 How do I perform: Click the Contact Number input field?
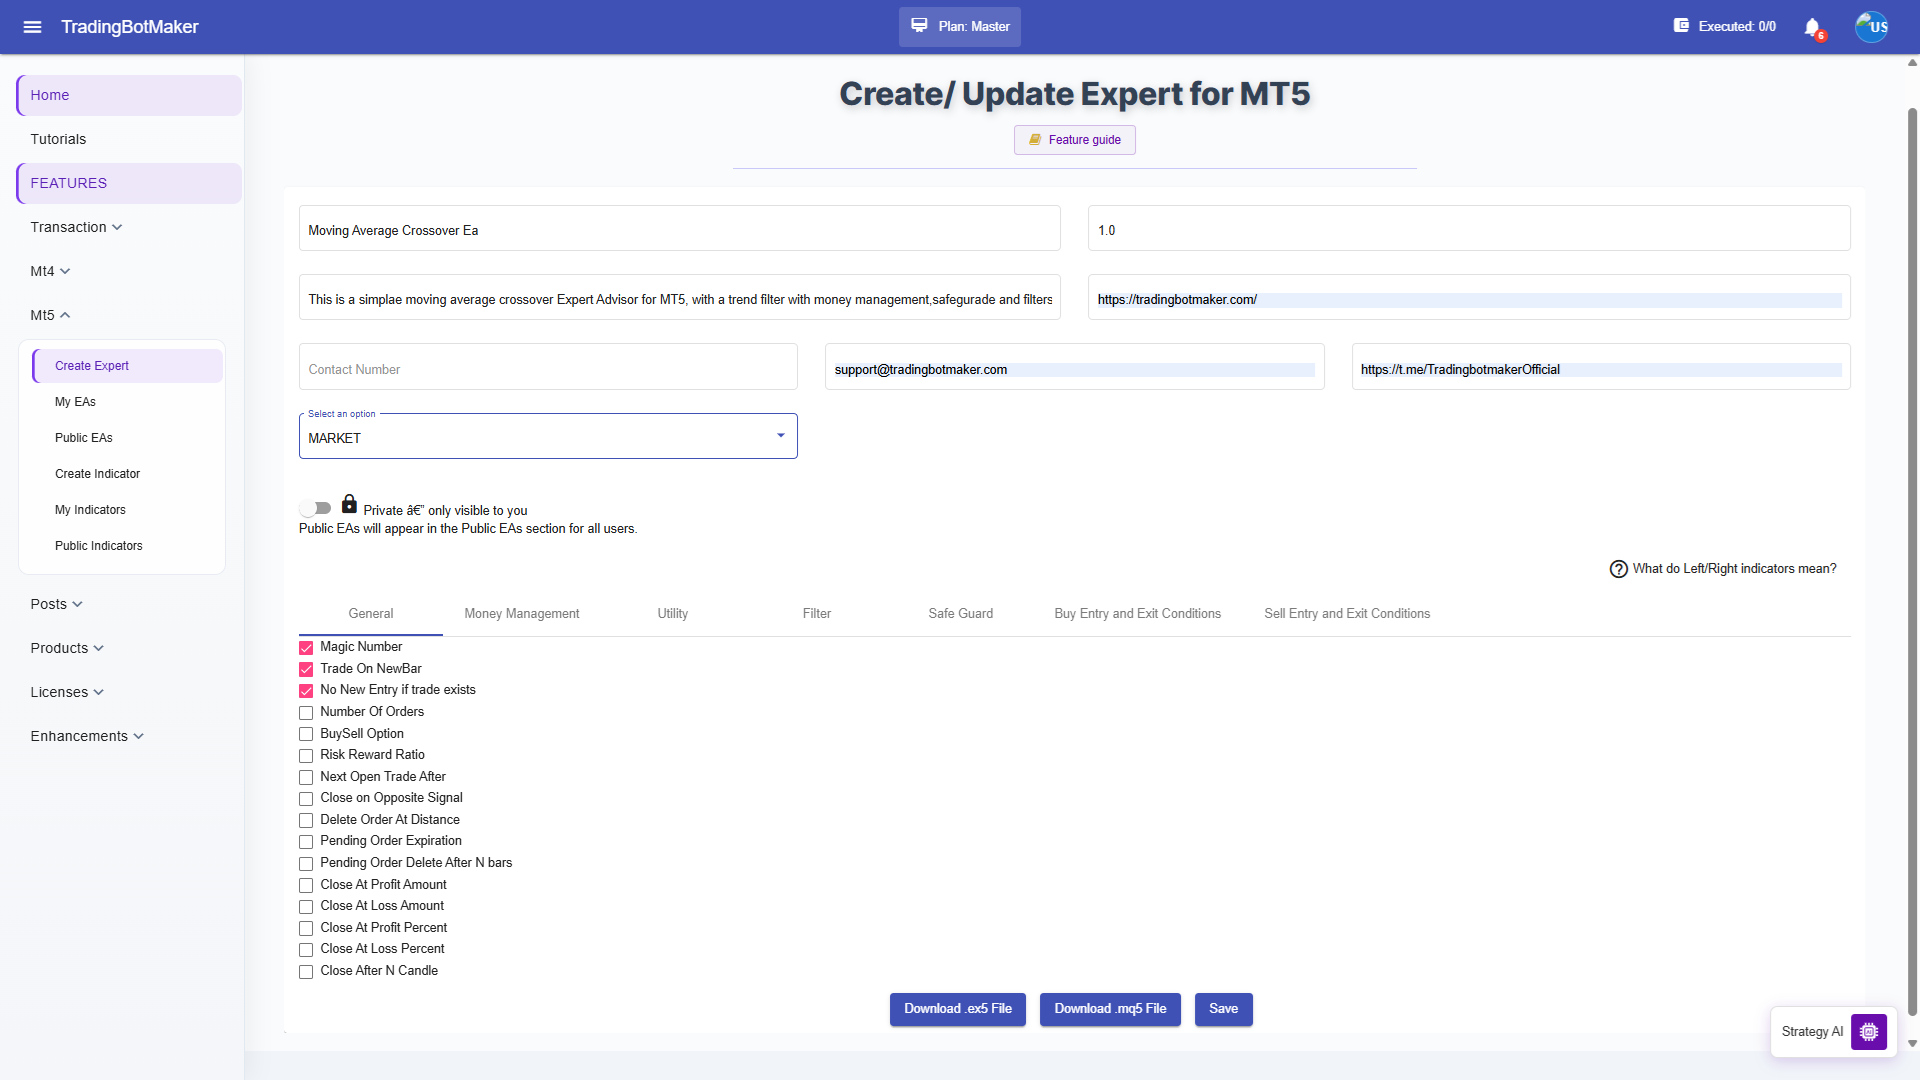pyautogui.click(x=548, y=367)
